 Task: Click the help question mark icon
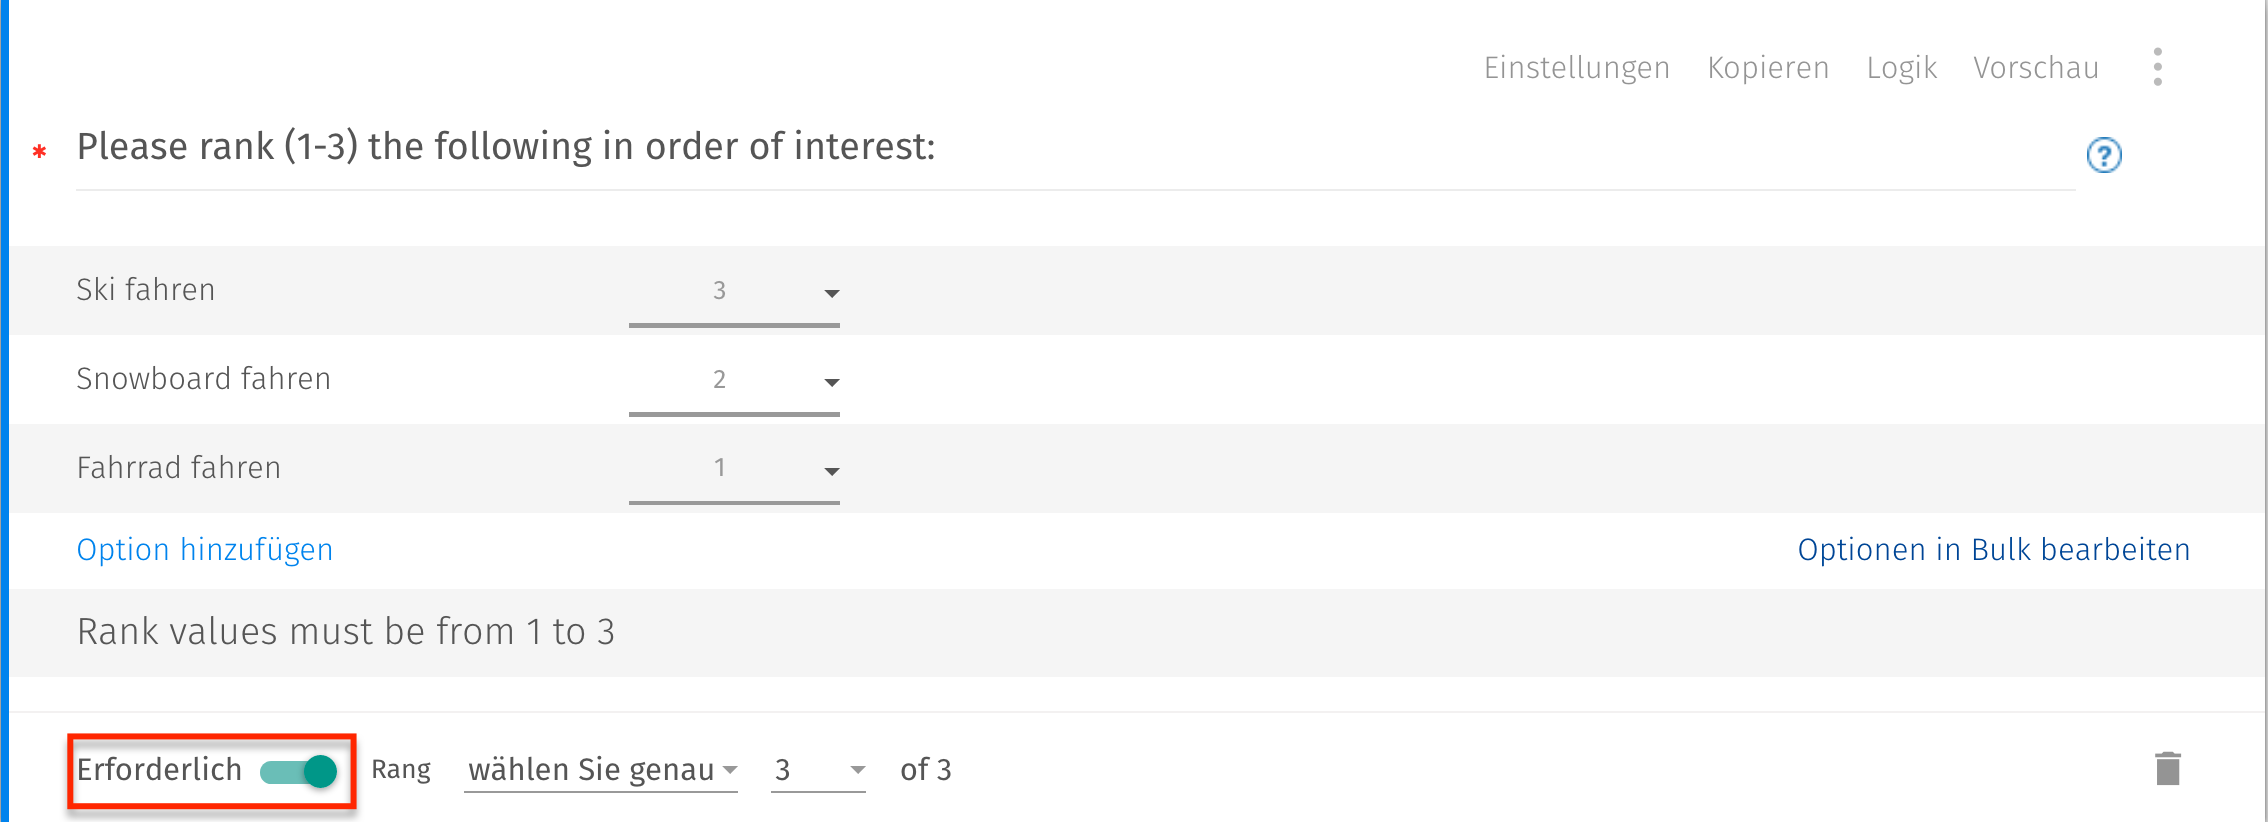[x=2104, y=155]
